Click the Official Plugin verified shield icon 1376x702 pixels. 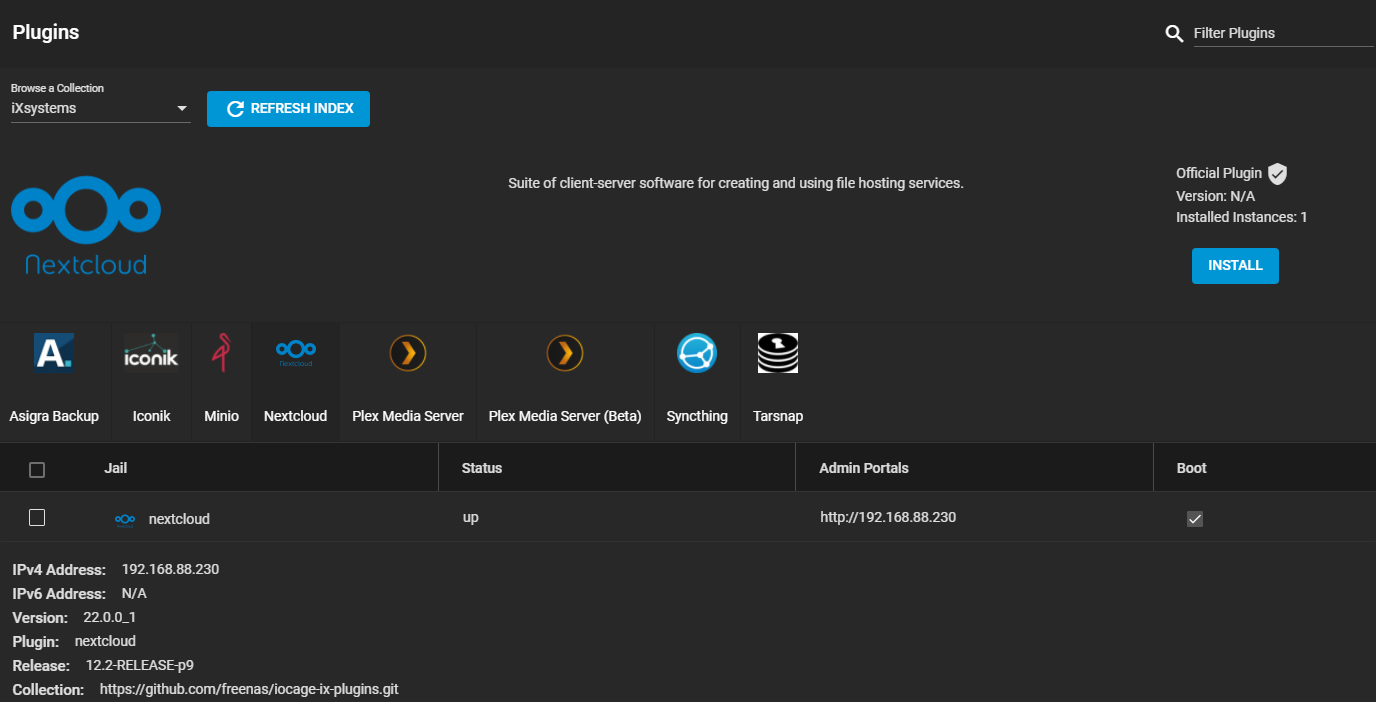(x=1277, y=174)
